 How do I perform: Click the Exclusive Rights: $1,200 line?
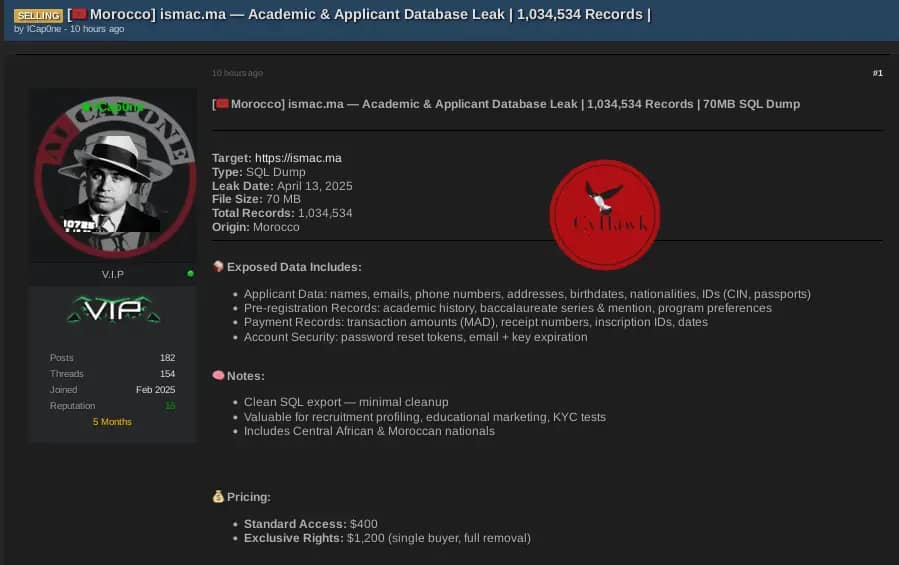coord(387,539)
